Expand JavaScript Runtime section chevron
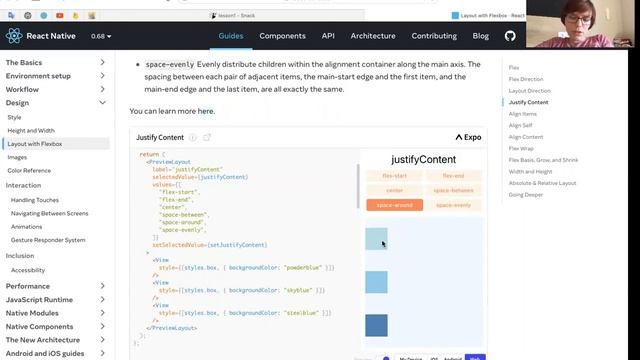The width and height of the screenshot is (640, 360). 102,300
